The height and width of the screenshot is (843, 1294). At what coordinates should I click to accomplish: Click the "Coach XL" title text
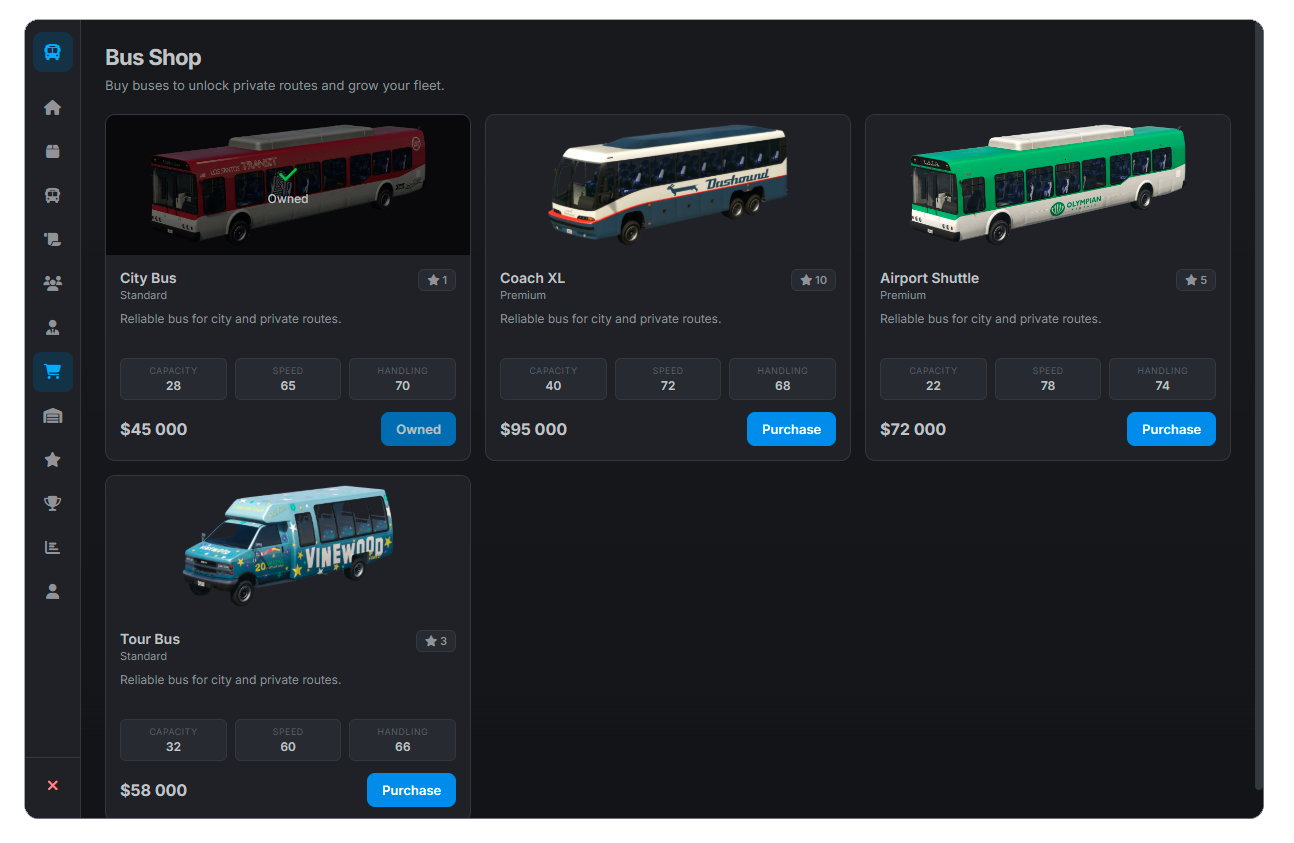click(533, 278)
